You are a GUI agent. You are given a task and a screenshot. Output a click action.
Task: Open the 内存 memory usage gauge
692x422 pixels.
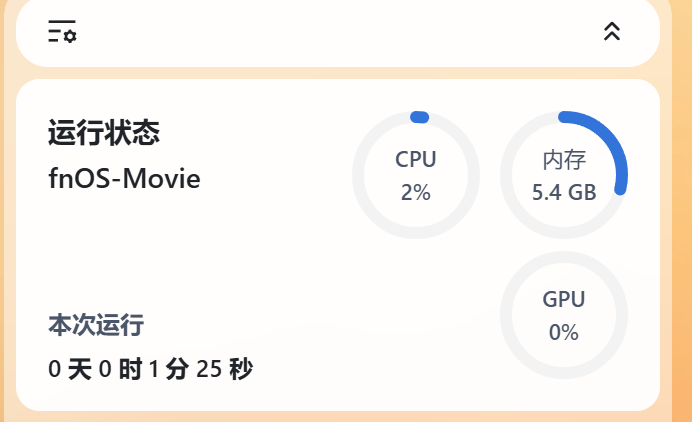coord(564,175)
